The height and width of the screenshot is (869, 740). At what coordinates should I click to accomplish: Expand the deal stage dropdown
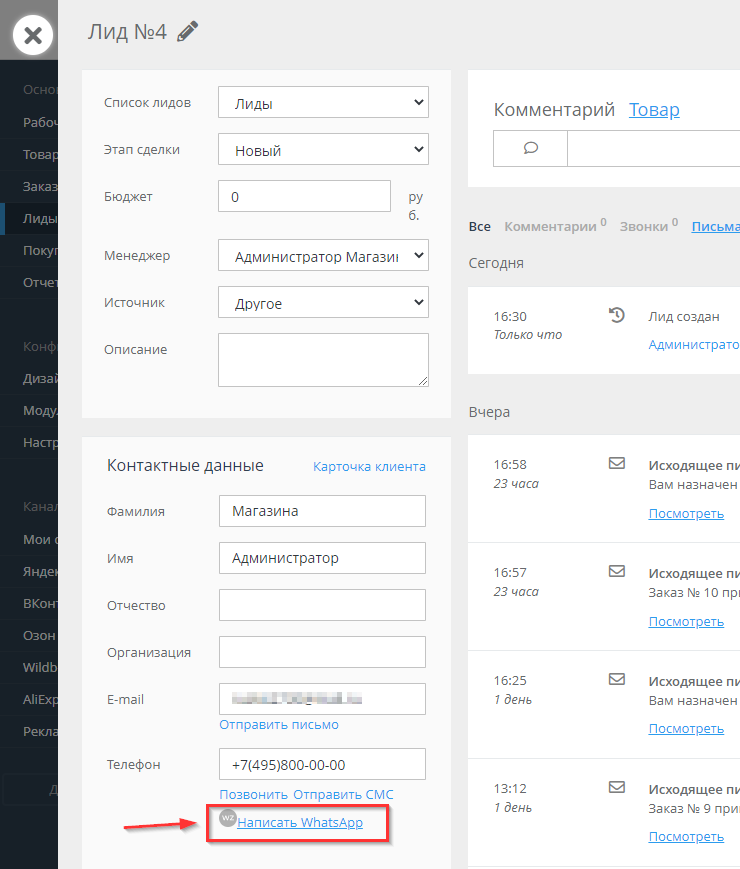pos(323,150)
